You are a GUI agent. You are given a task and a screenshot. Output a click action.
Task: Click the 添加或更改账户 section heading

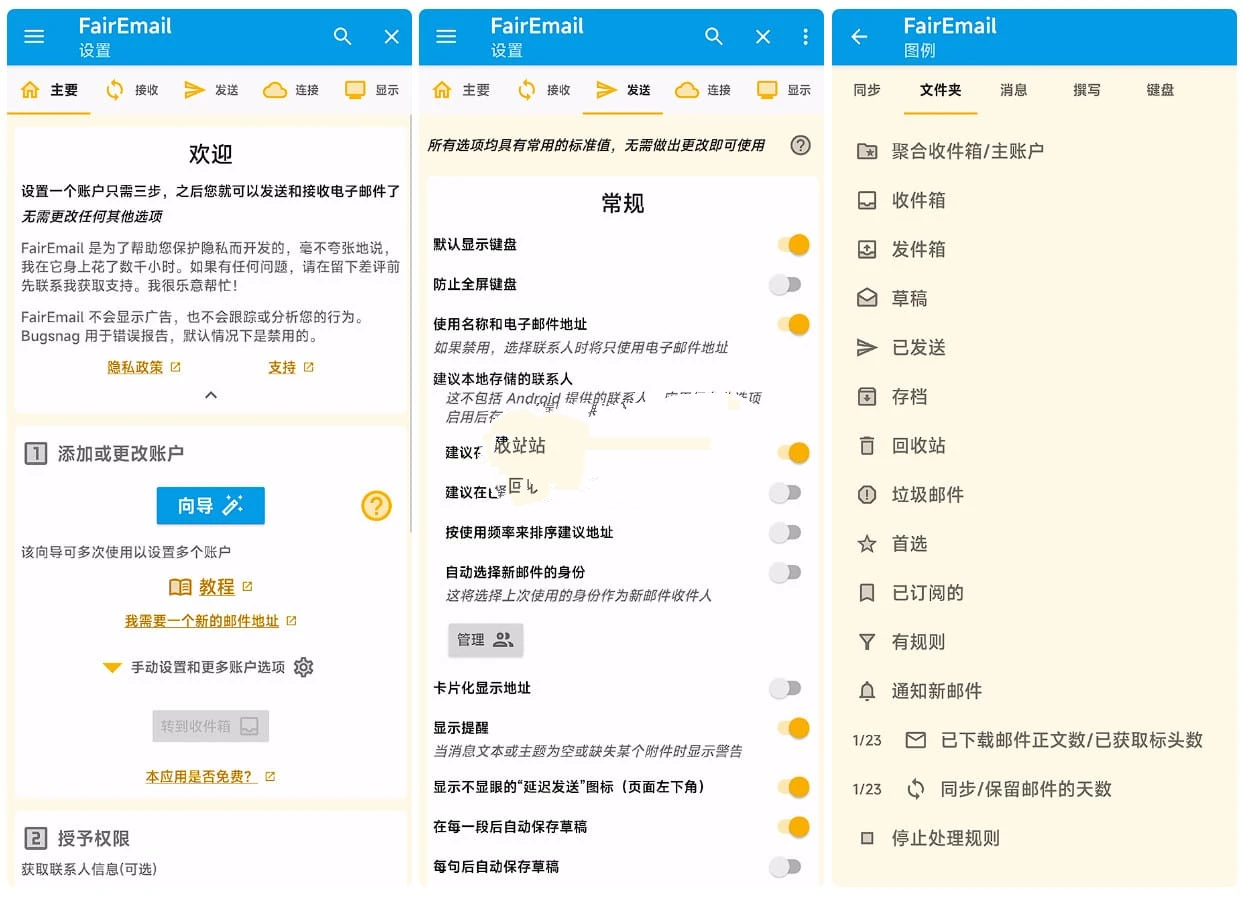[x=121, y=453]
